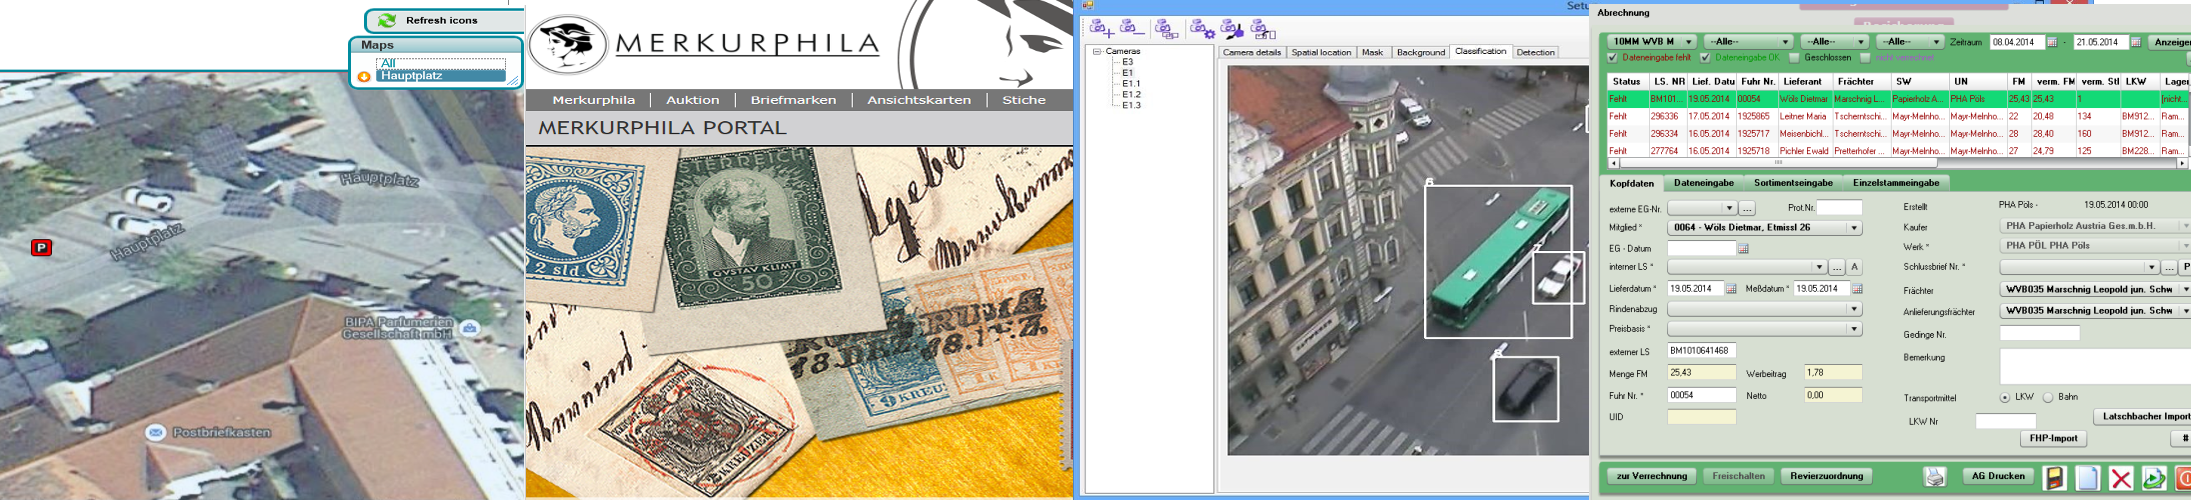Open camera settings via the gear camera icon

(x=1203, y=29)
